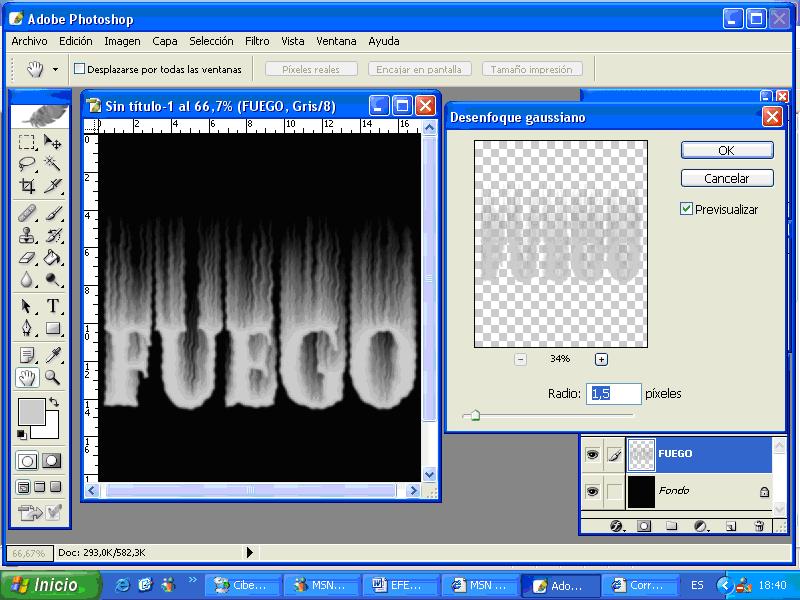Select the Crop tool

(x=28, y=186)
